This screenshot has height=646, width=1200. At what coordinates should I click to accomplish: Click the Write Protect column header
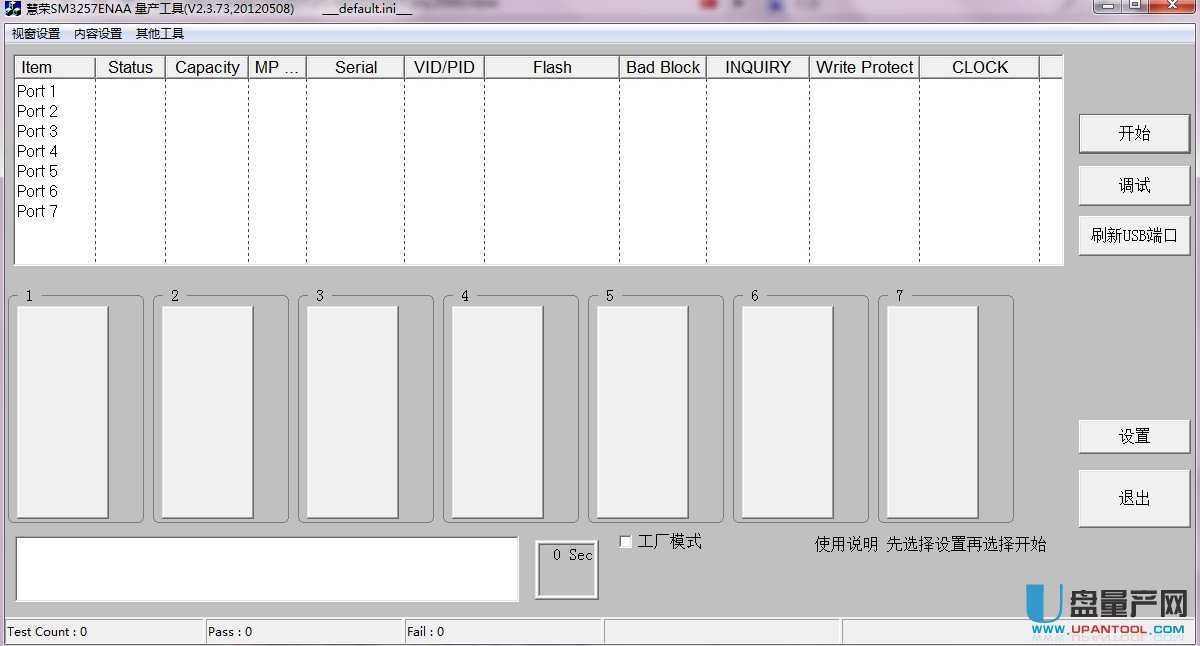click(x=864, y=67)
